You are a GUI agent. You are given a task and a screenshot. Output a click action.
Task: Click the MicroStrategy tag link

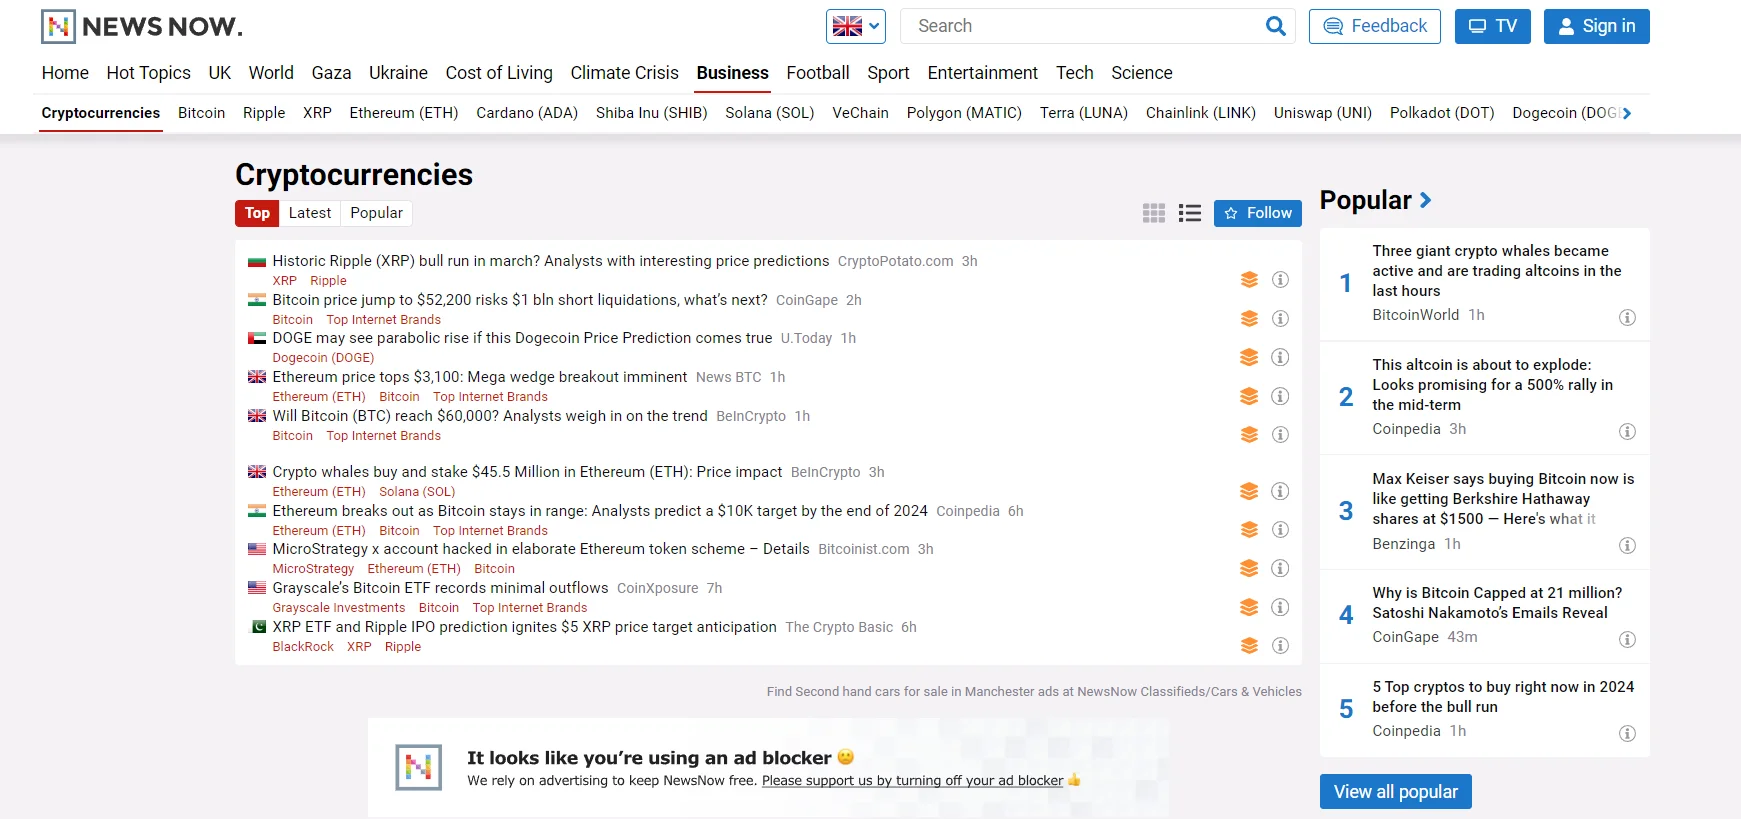(313, 569)
